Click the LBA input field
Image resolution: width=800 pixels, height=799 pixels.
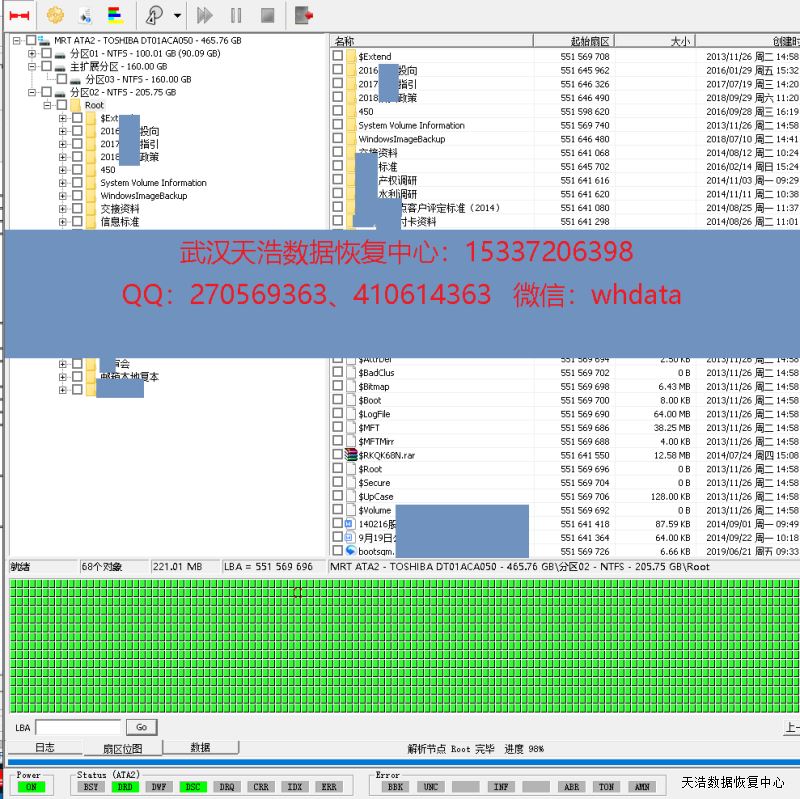coord(78,727)
